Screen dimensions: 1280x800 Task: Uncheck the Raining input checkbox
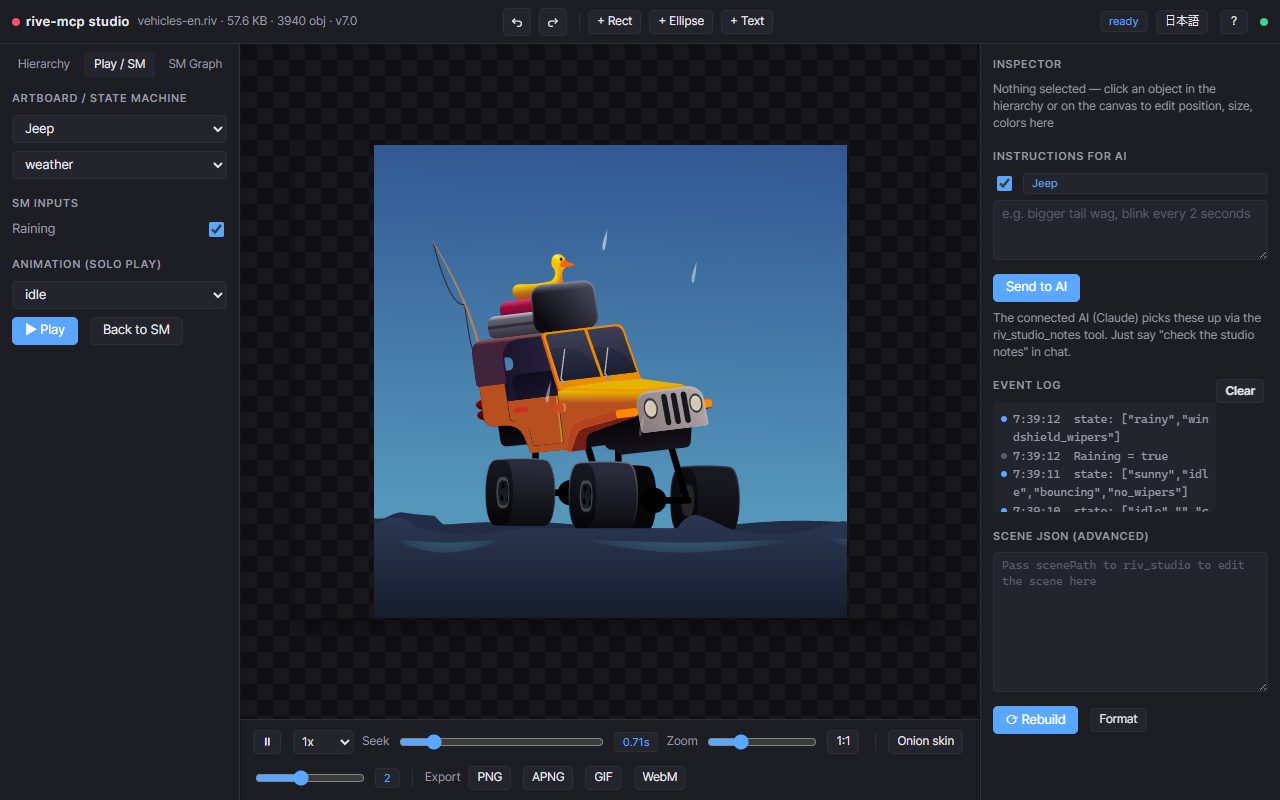[x=216, y=229]
